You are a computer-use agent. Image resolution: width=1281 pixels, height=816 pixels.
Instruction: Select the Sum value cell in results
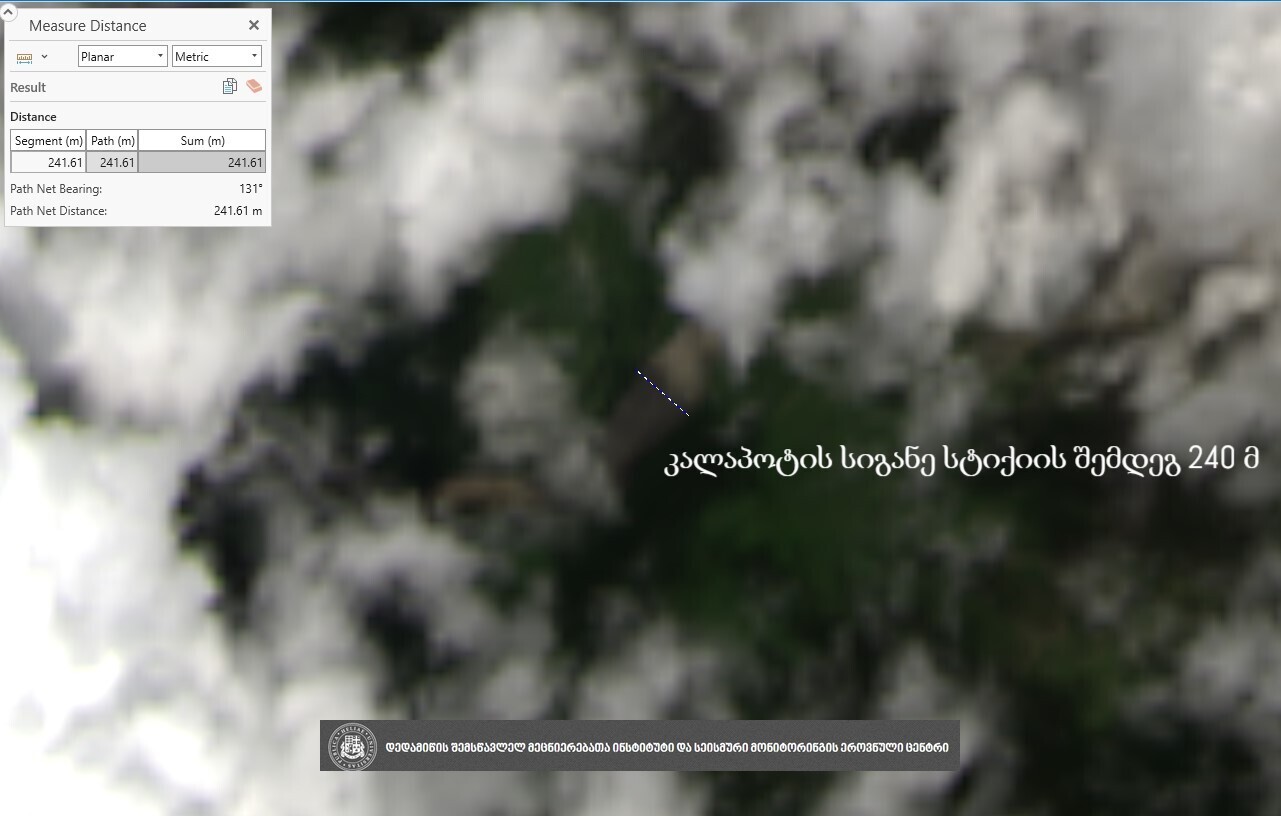pyautogui.click(x=202, y=163)
